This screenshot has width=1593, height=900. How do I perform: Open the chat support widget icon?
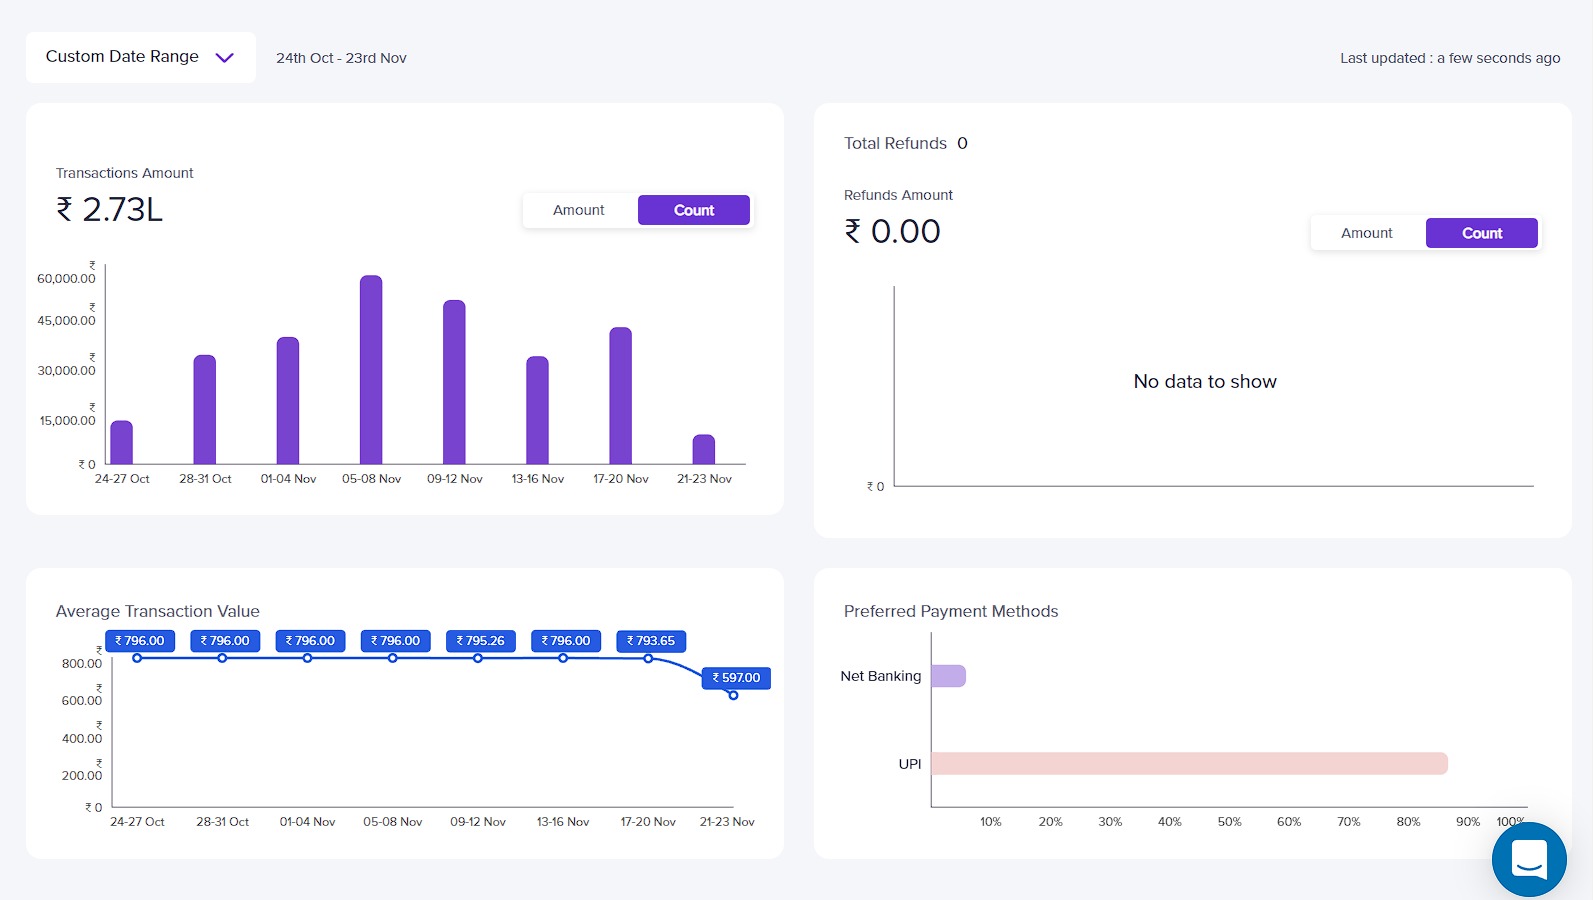(1529, 859)
